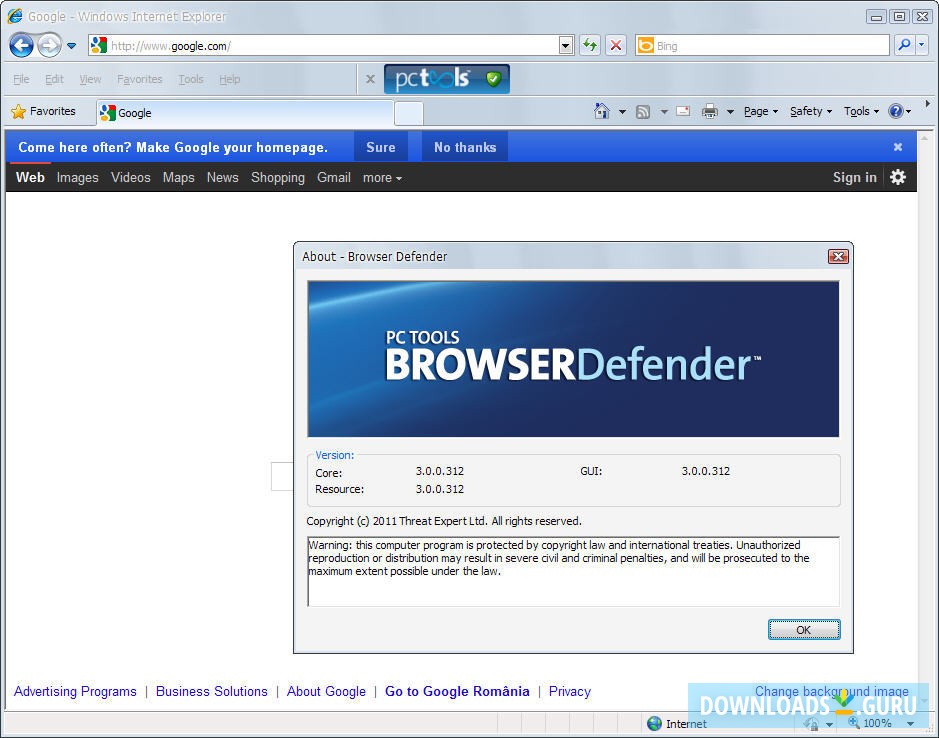Click the copyright warning text box
This screenshot has height=738, width=939.
(573, 571)
